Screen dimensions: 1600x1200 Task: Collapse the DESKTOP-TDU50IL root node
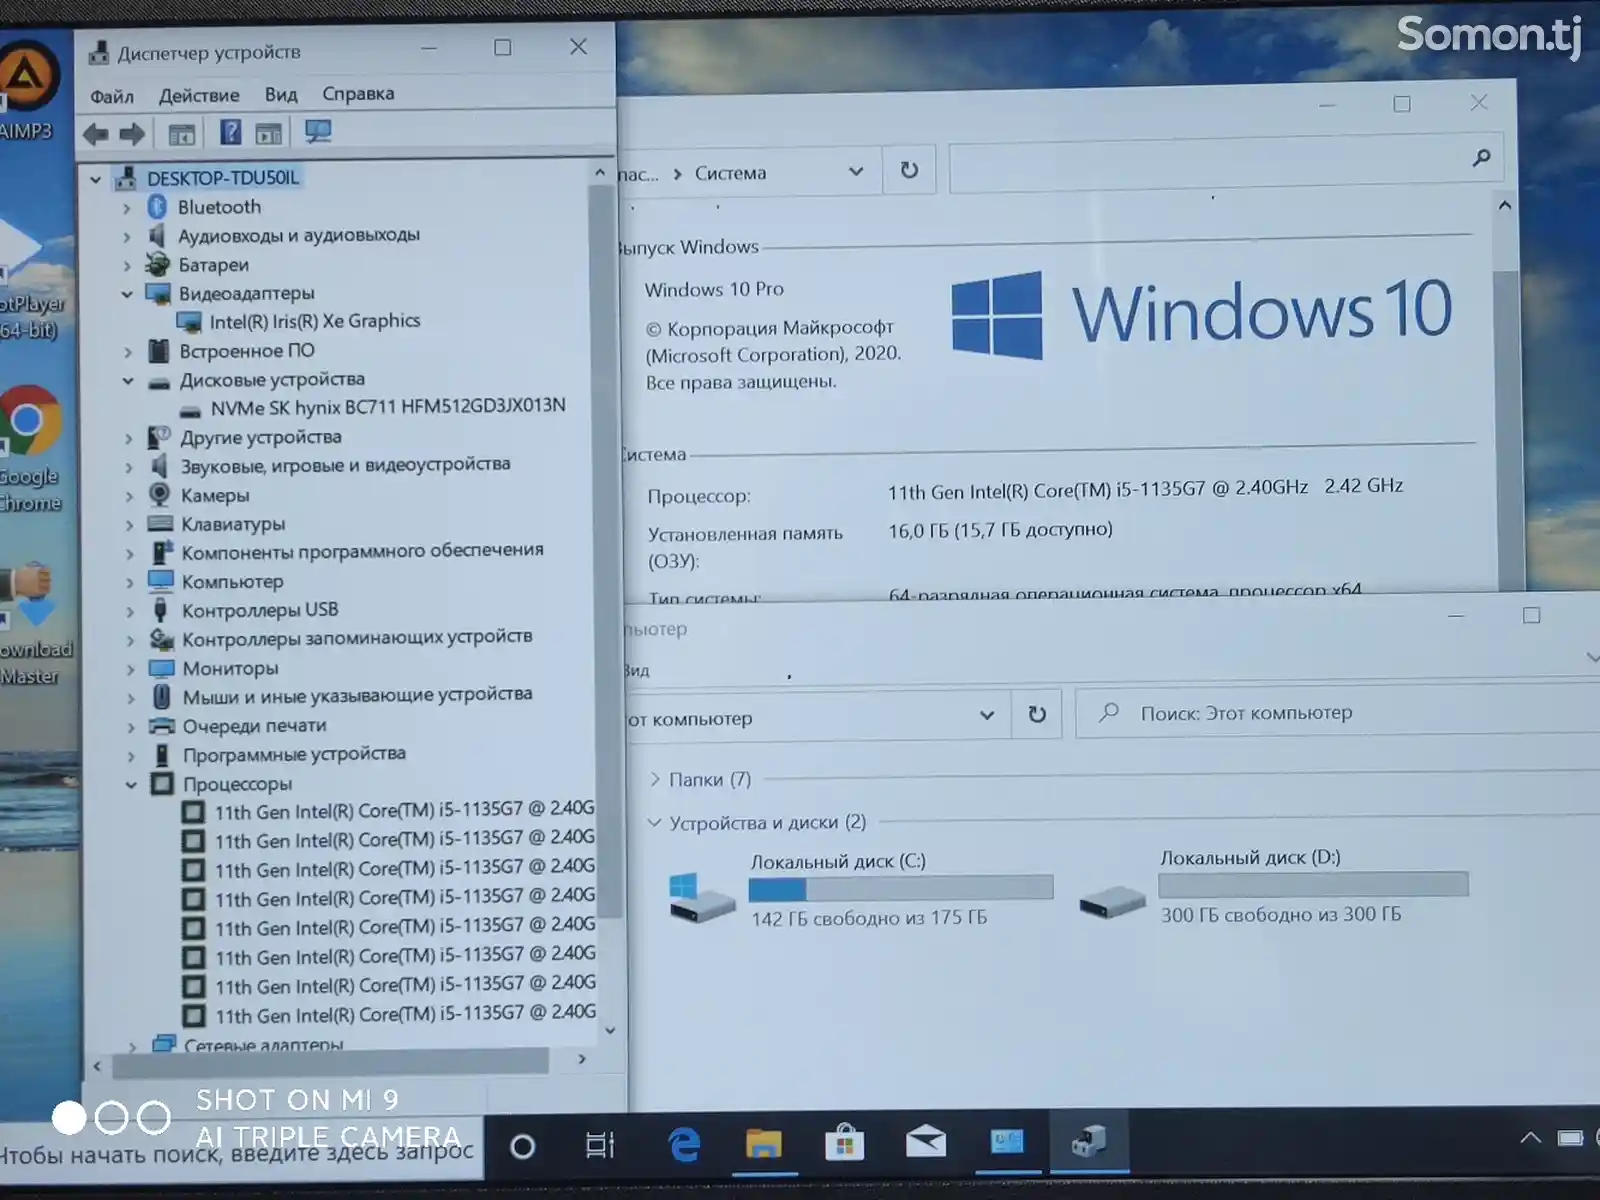[x=95, y=179]
